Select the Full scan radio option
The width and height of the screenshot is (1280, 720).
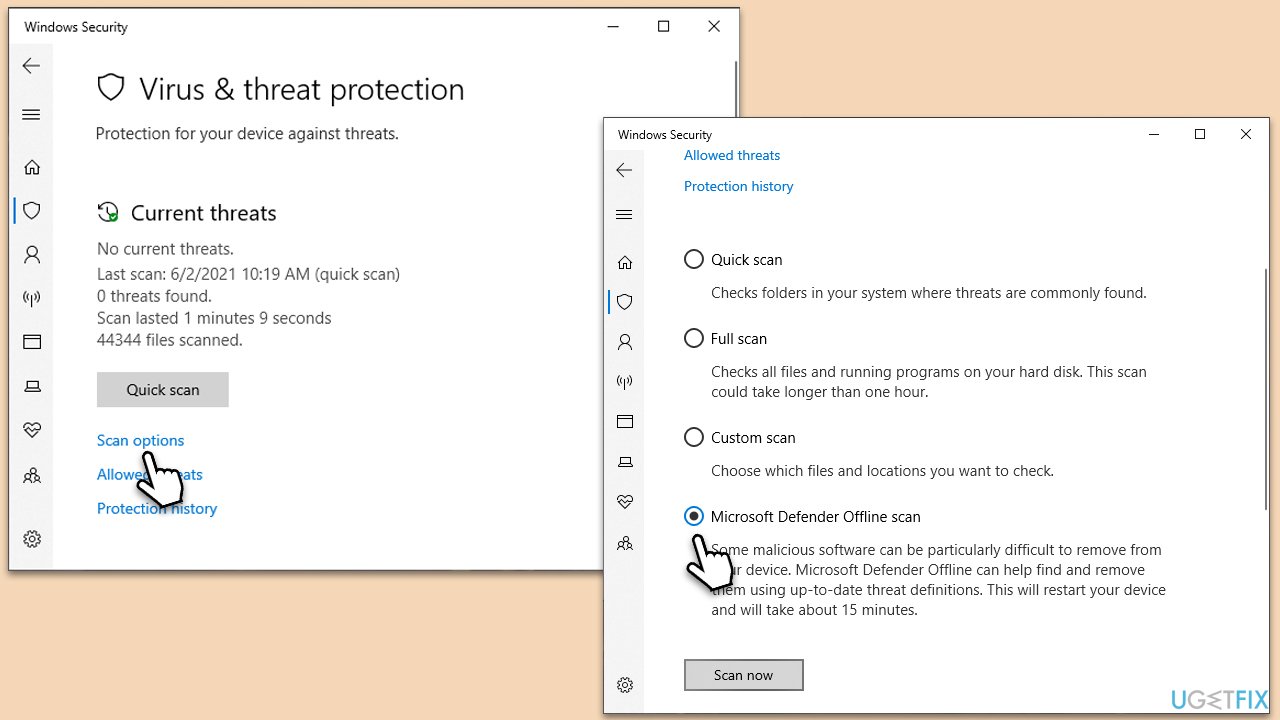694,338
